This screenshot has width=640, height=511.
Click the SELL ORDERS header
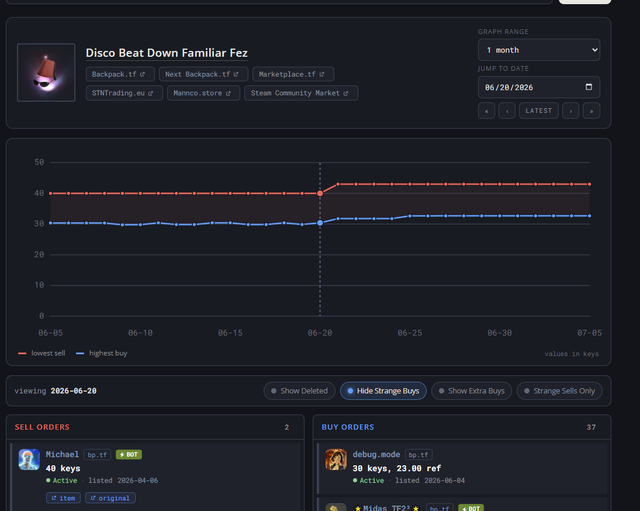(x=42, y=427)
